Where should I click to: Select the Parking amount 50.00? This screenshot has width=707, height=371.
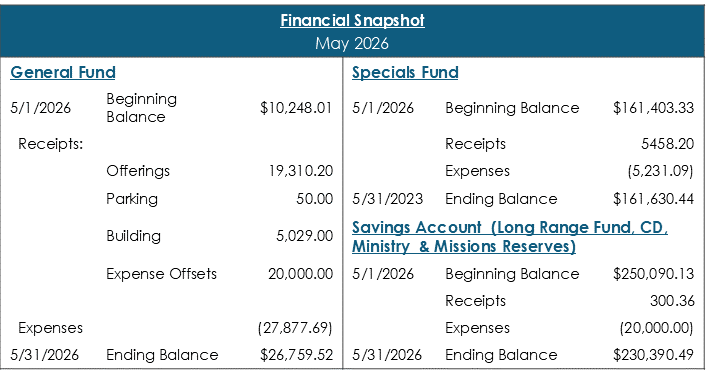click(x=314, y=199)
